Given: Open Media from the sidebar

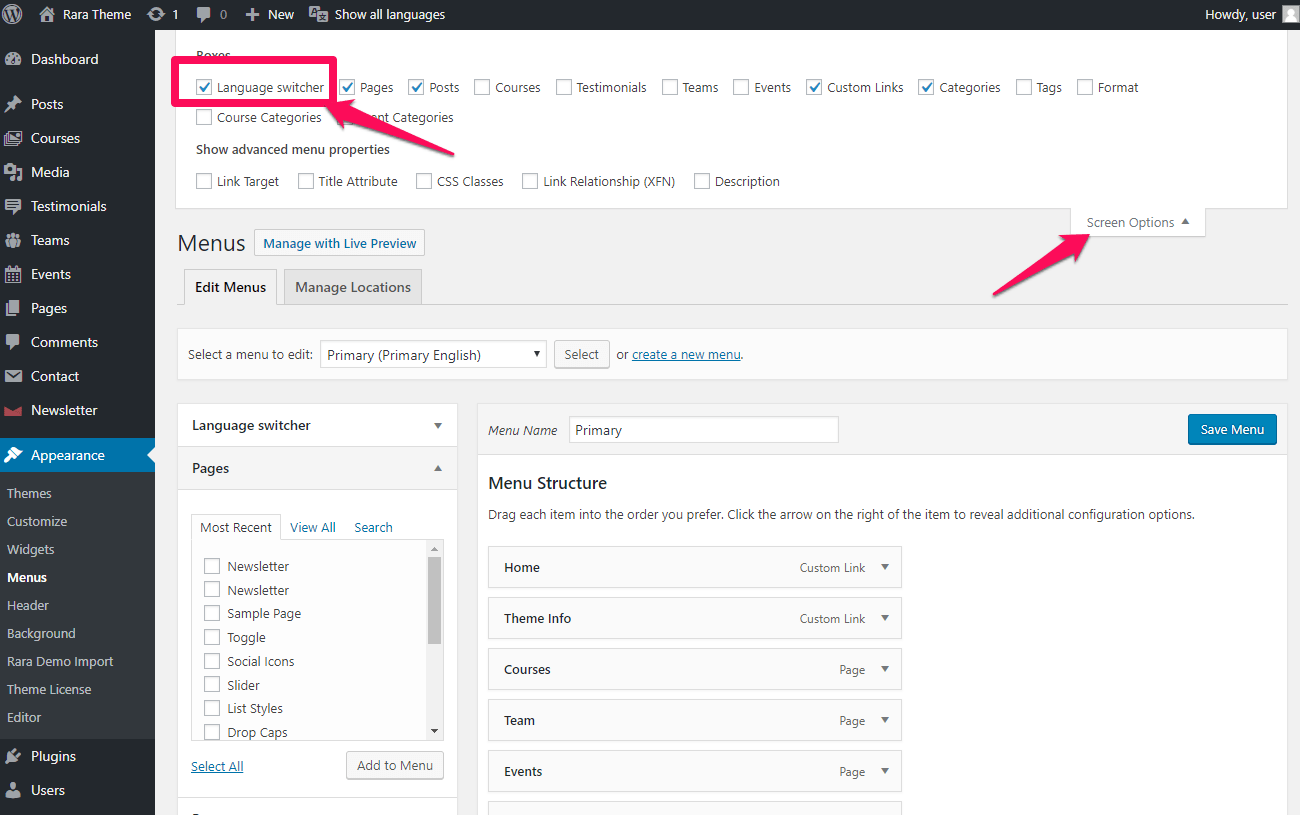Looking at the screenshot, I should point(50,172).
